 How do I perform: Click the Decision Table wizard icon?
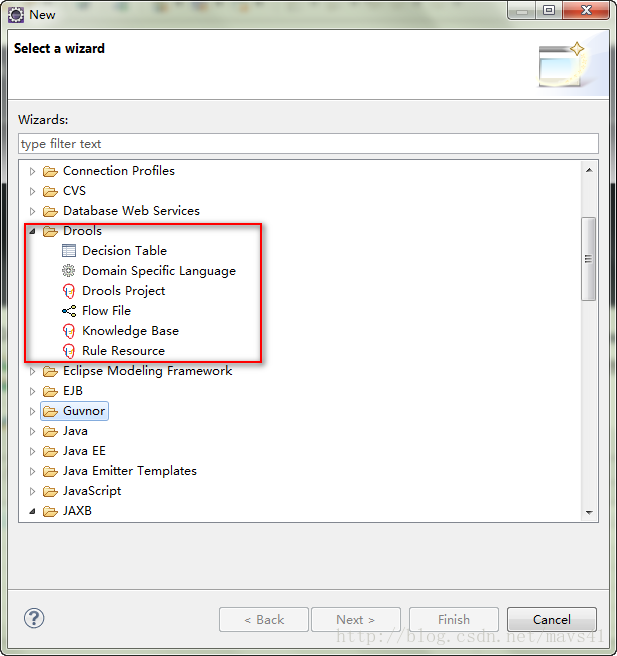69,251
